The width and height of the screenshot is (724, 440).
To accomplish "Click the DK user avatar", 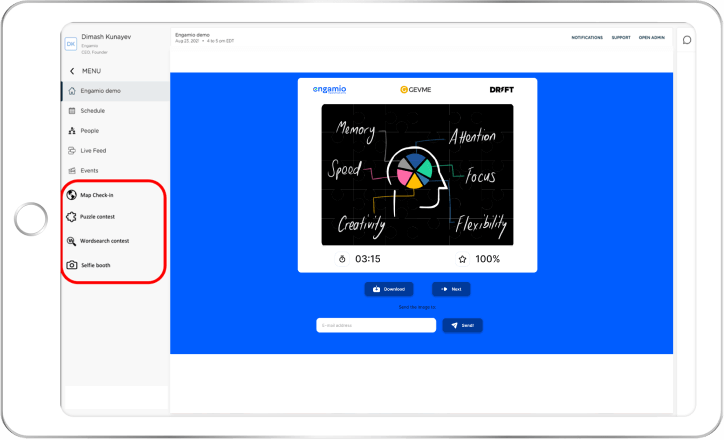I will 70,44.
